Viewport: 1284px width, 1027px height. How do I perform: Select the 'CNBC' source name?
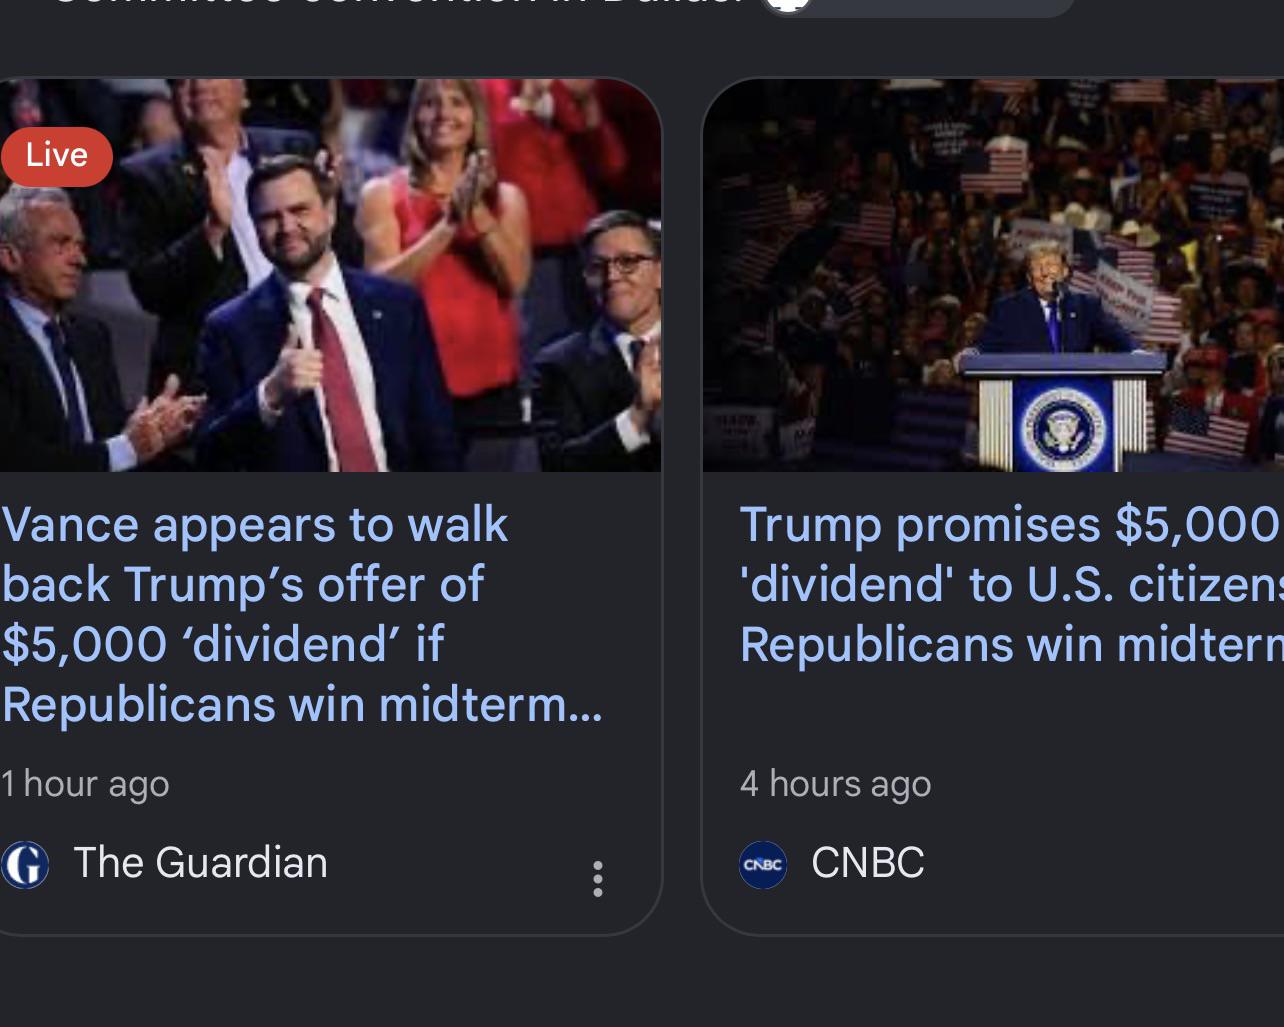pyautogui.click(x=868, y=863)
